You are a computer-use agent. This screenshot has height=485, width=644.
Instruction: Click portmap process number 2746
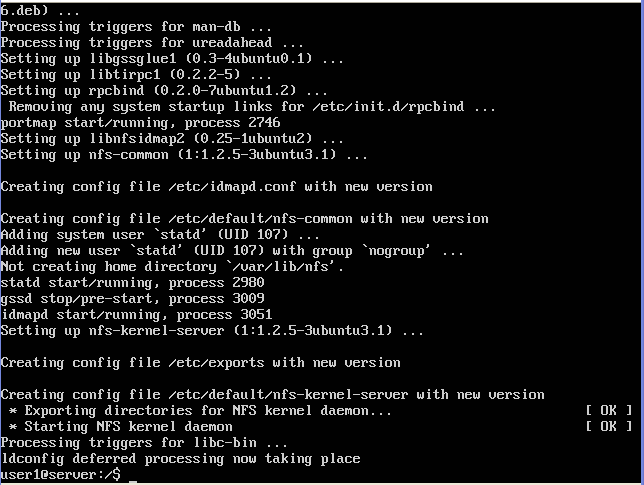(x=264, y=122)
